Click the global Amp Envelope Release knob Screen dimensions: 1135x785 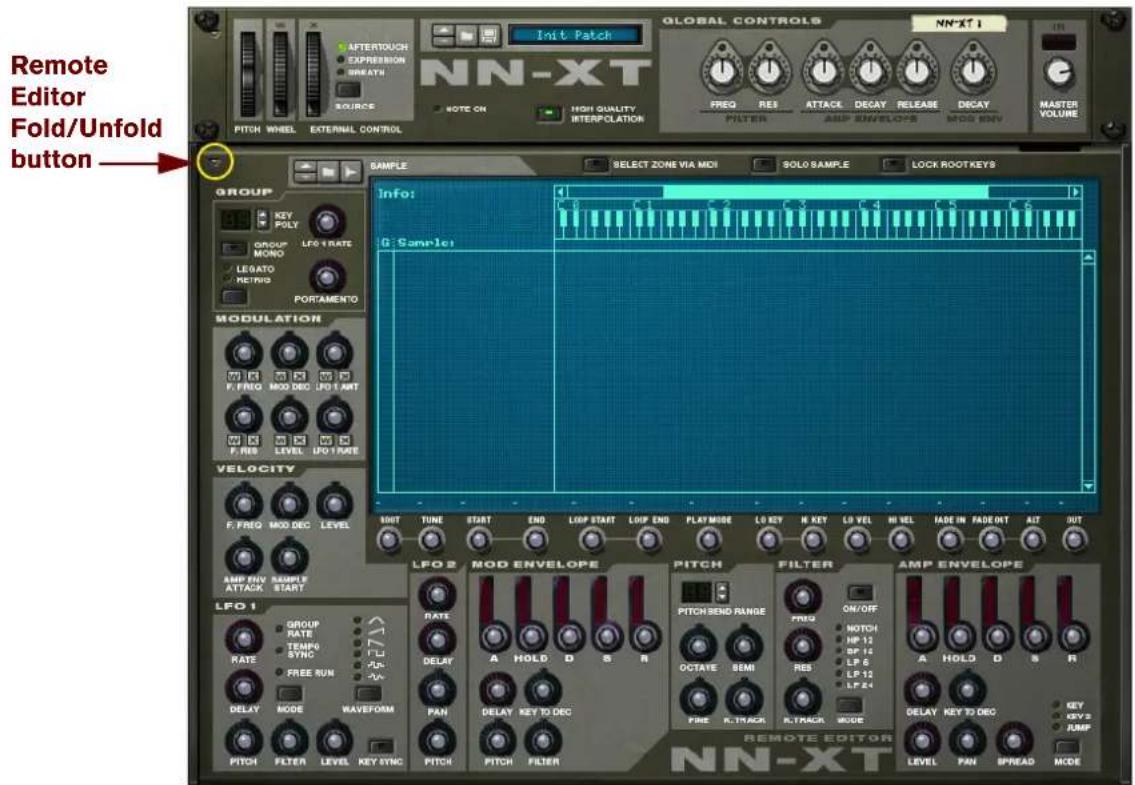pyautogui.click(x=916, y=70)
